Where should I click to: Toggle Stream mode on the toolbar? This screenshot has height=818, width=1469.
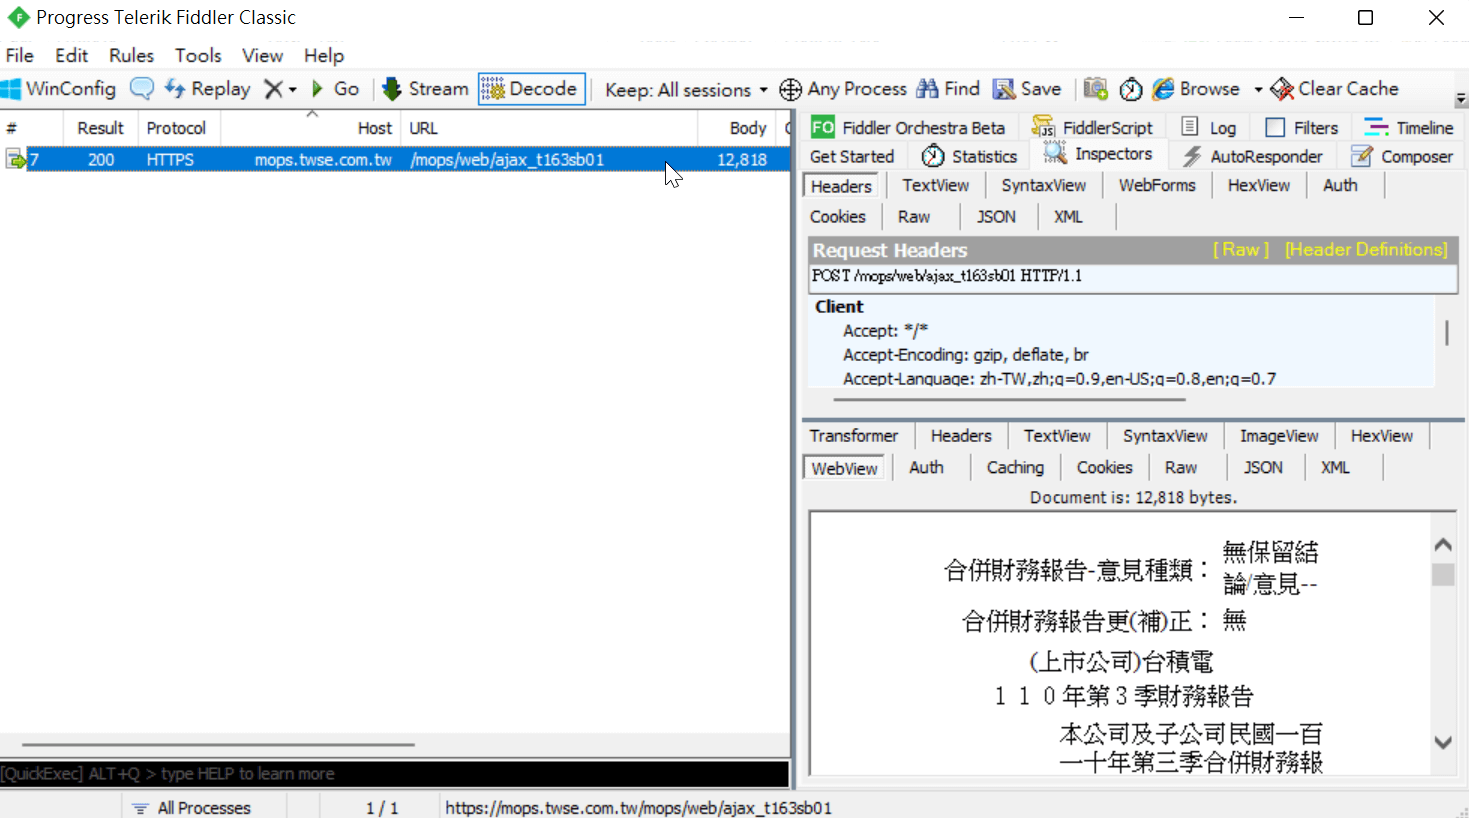425,89
